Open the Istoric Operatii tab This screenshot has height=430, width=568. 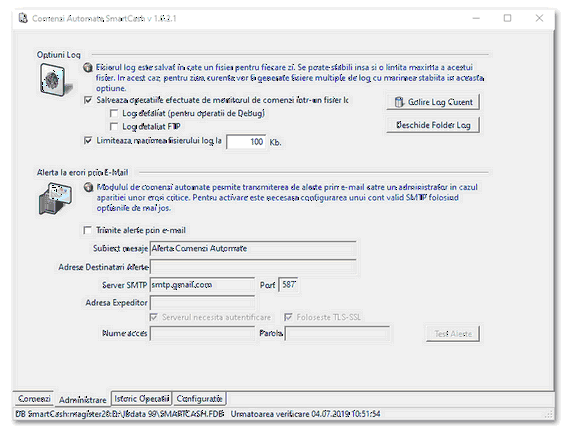(x=142, y=398)
